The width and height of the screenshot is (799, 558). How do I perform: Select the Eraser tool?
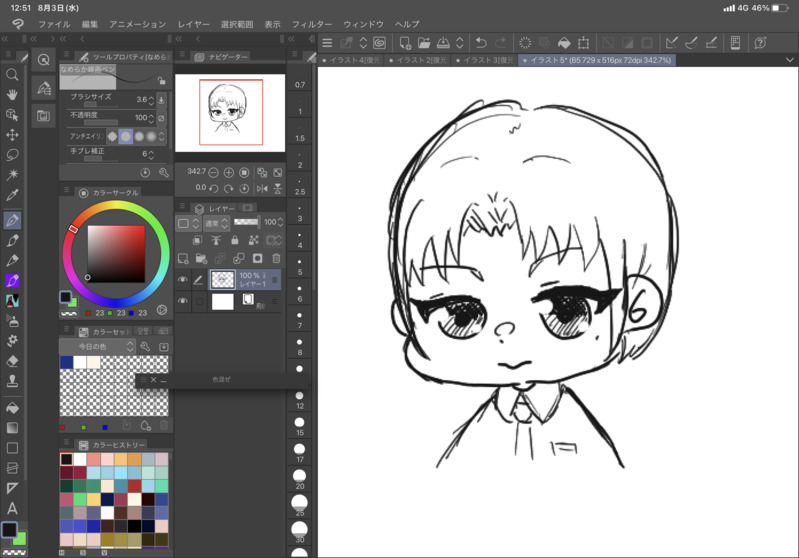tap(12, 361)
